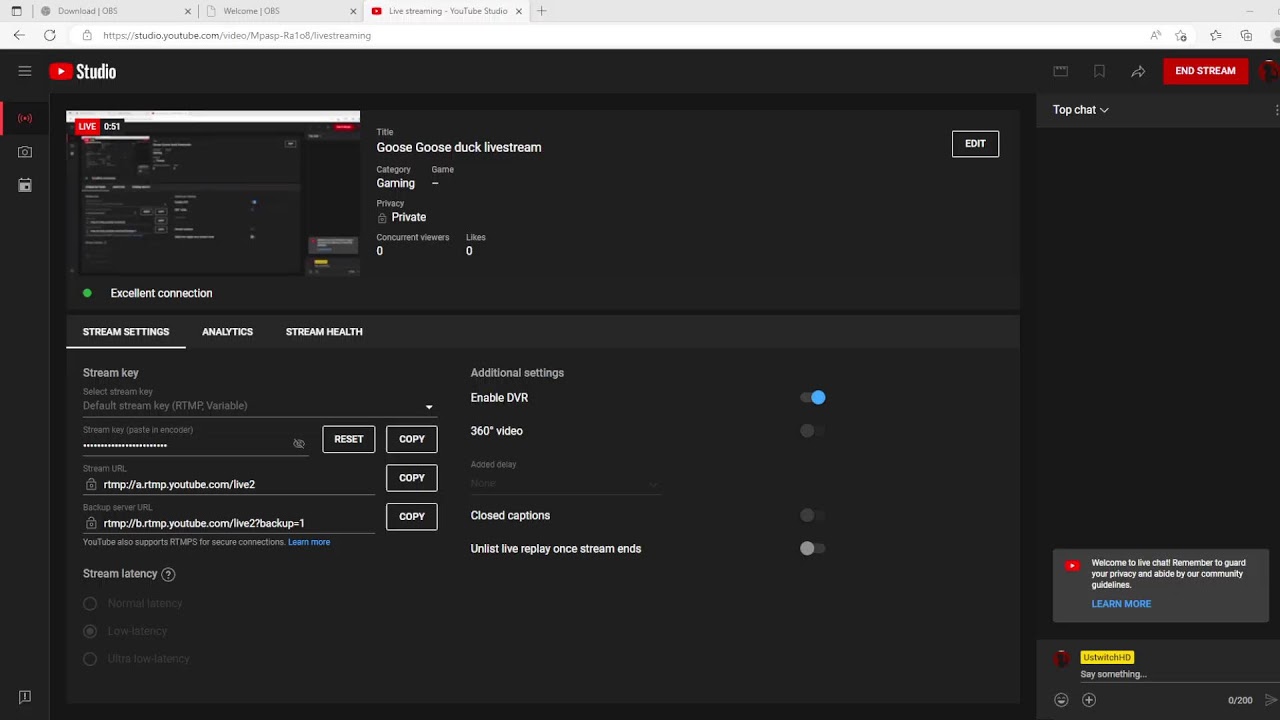Click the create clip icon in header
The height and width of the screenshot is (720, 1280).
tap(1061, 71)
